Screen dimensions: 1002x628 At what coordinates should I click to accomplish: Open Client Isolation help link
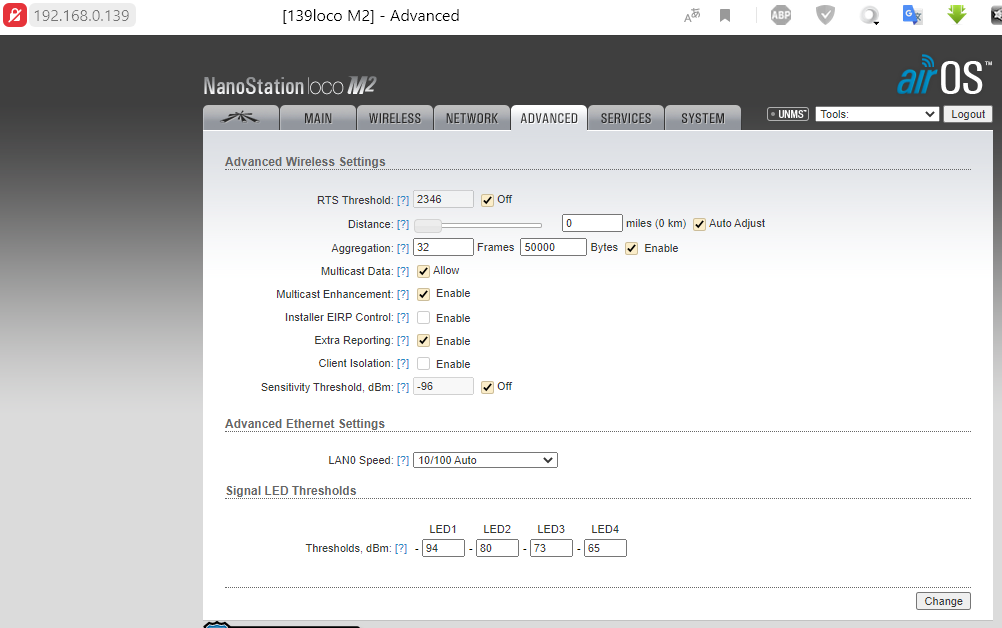[x=403, y=364]
